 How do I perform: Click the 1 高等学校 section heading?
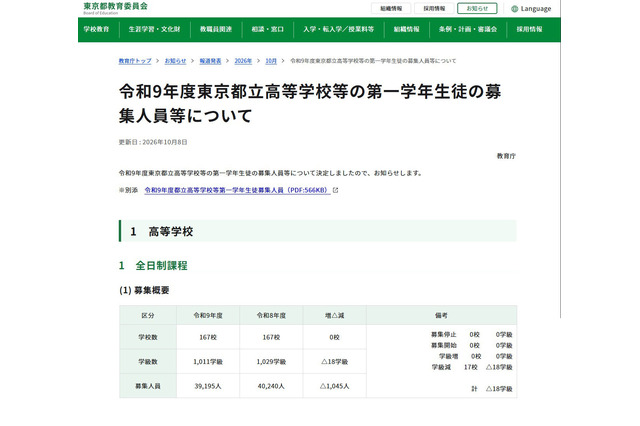(x=318, y=231)
